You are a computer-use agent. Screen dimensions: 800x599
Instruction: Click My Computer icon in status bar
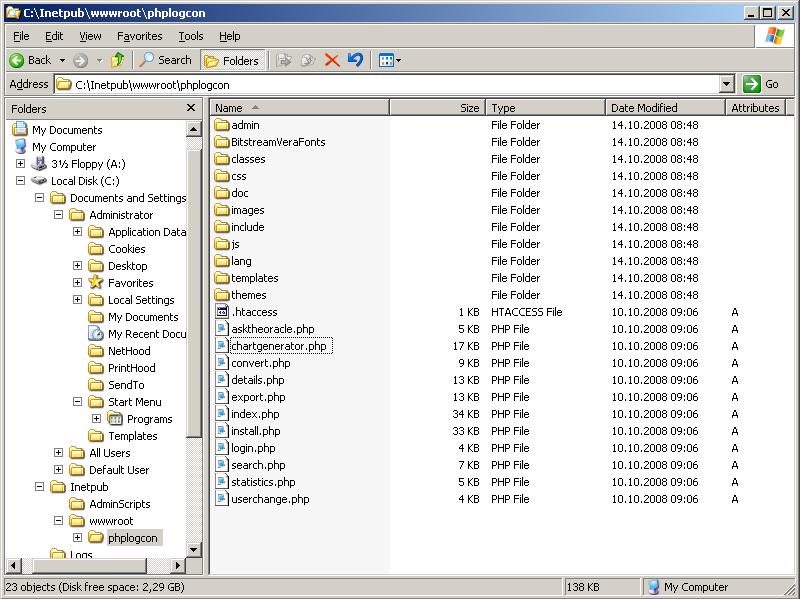[x=653, y=587]
